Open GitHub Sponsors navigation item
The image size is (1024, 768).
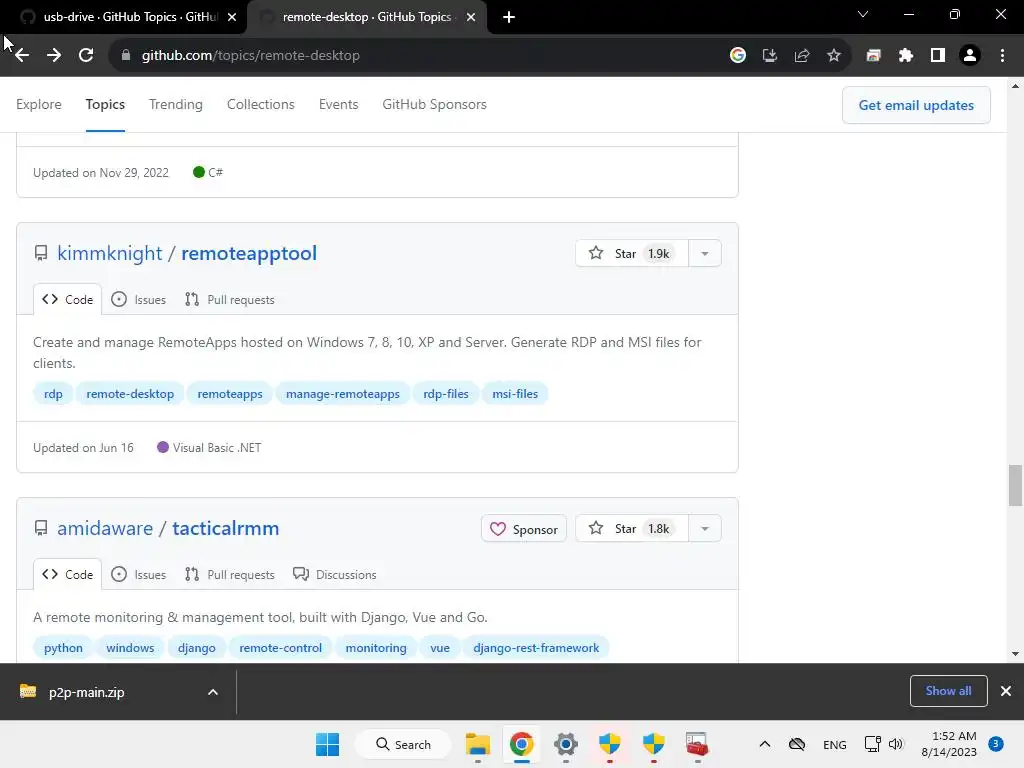434,104
